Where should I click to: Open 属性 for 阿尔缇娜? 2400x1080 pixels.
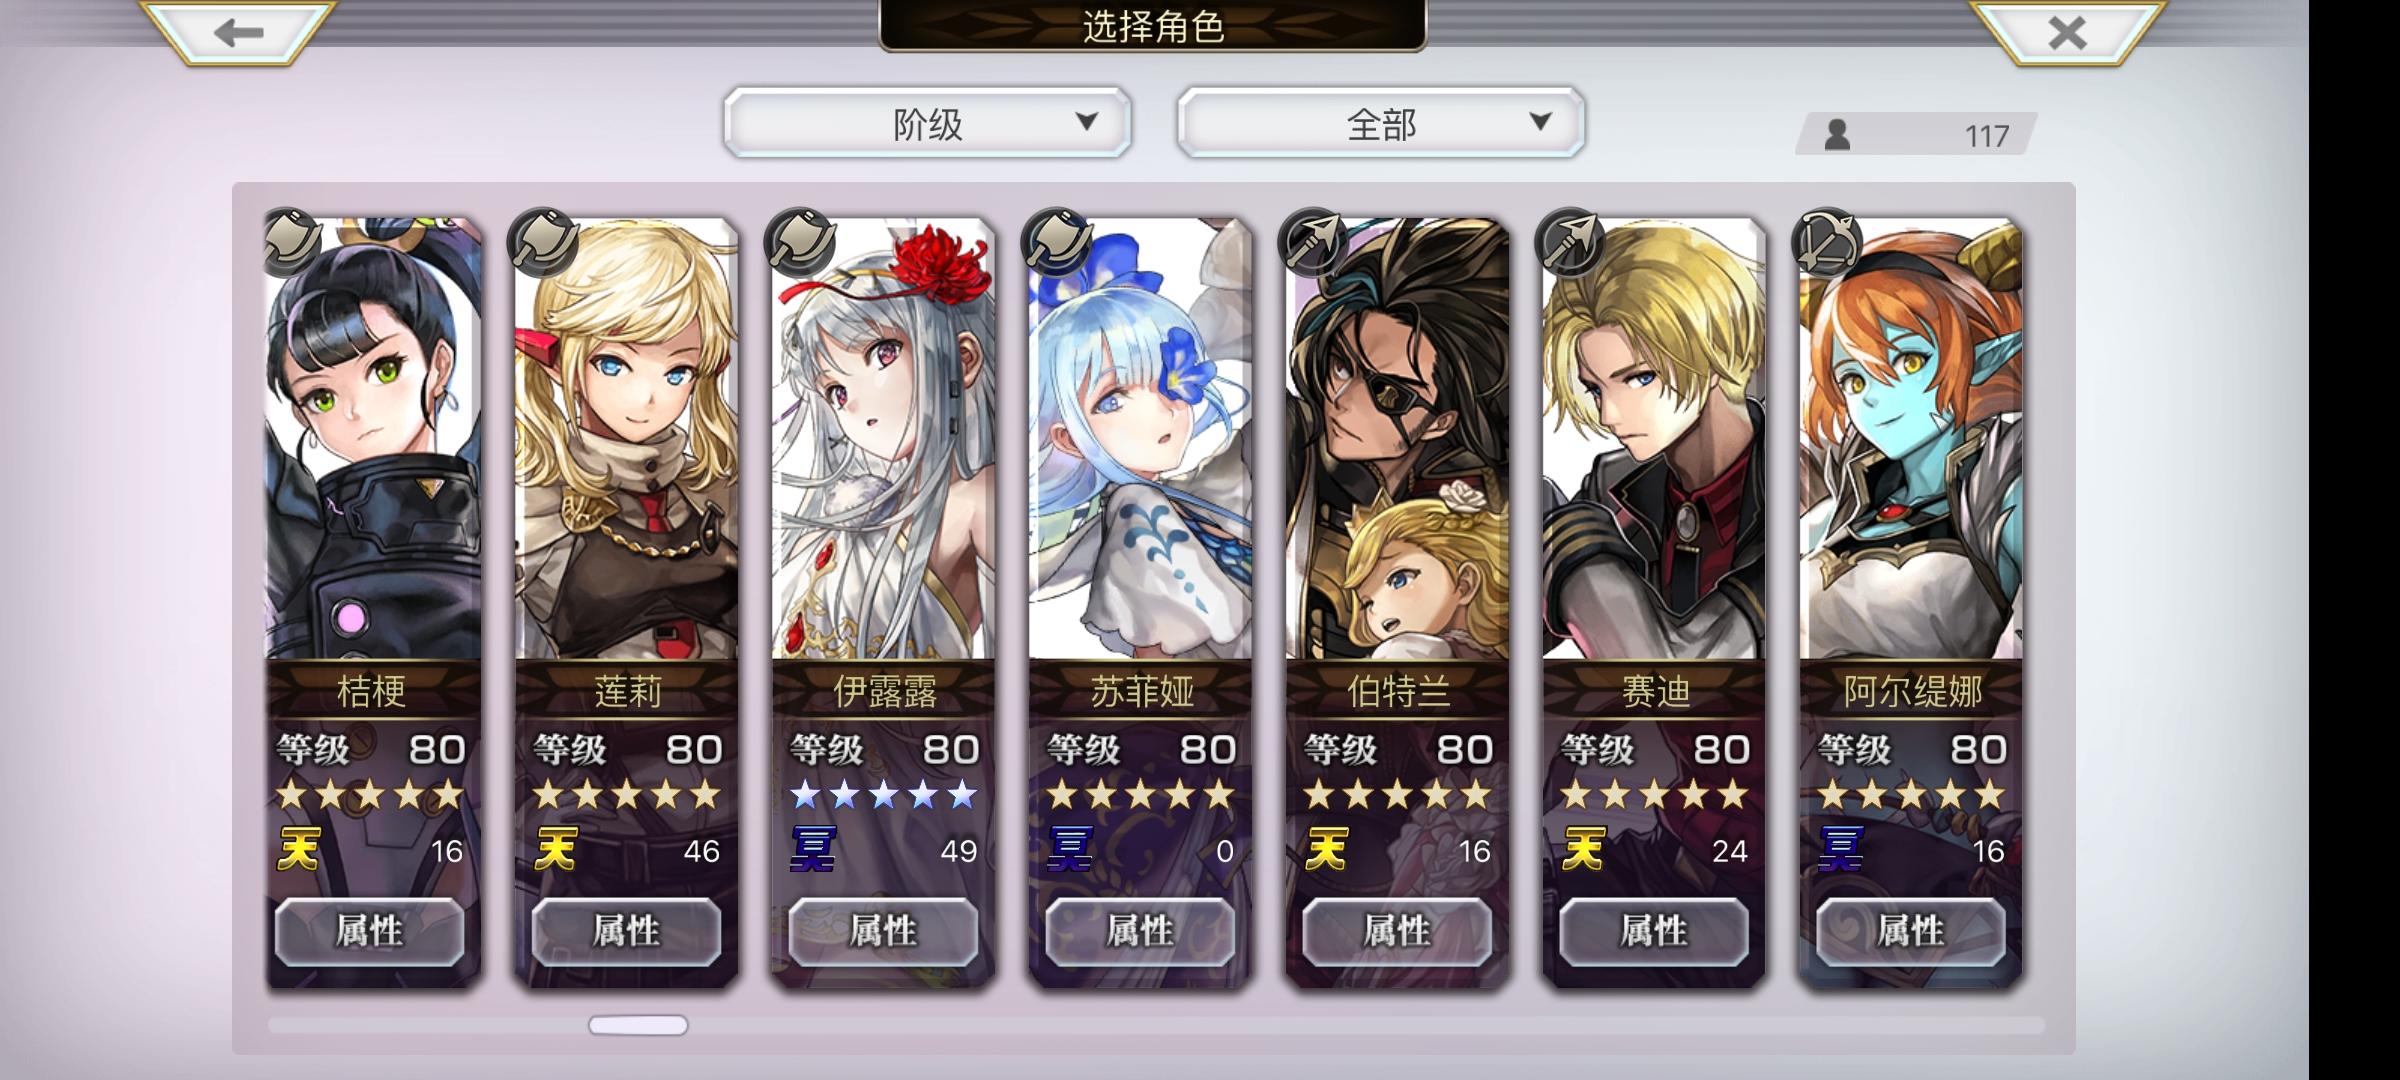coord(1911,931)
